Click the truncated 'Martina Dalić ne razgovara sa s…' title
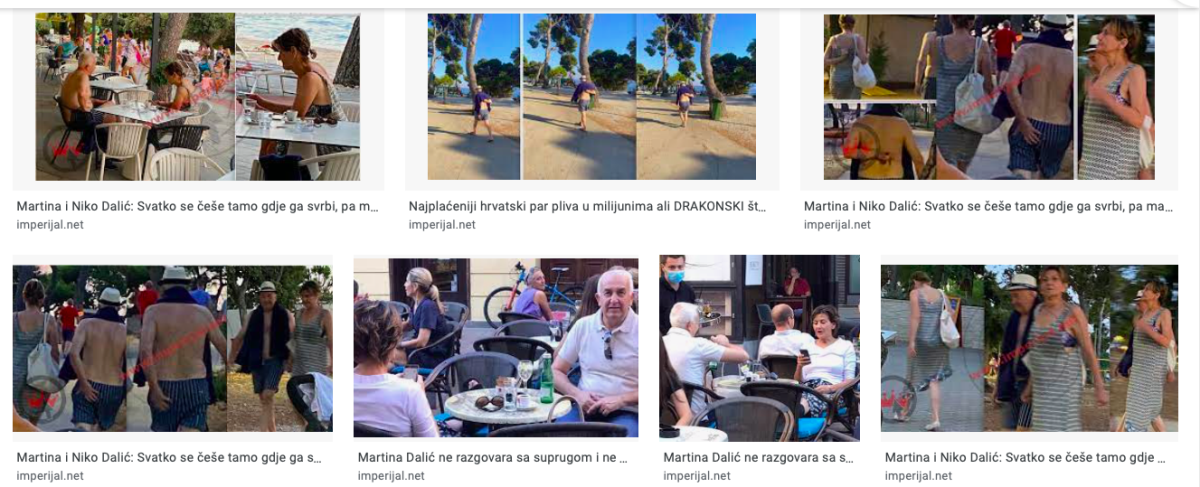The height and width of the screenshot is (487, 1200). [x=758, y=458]
